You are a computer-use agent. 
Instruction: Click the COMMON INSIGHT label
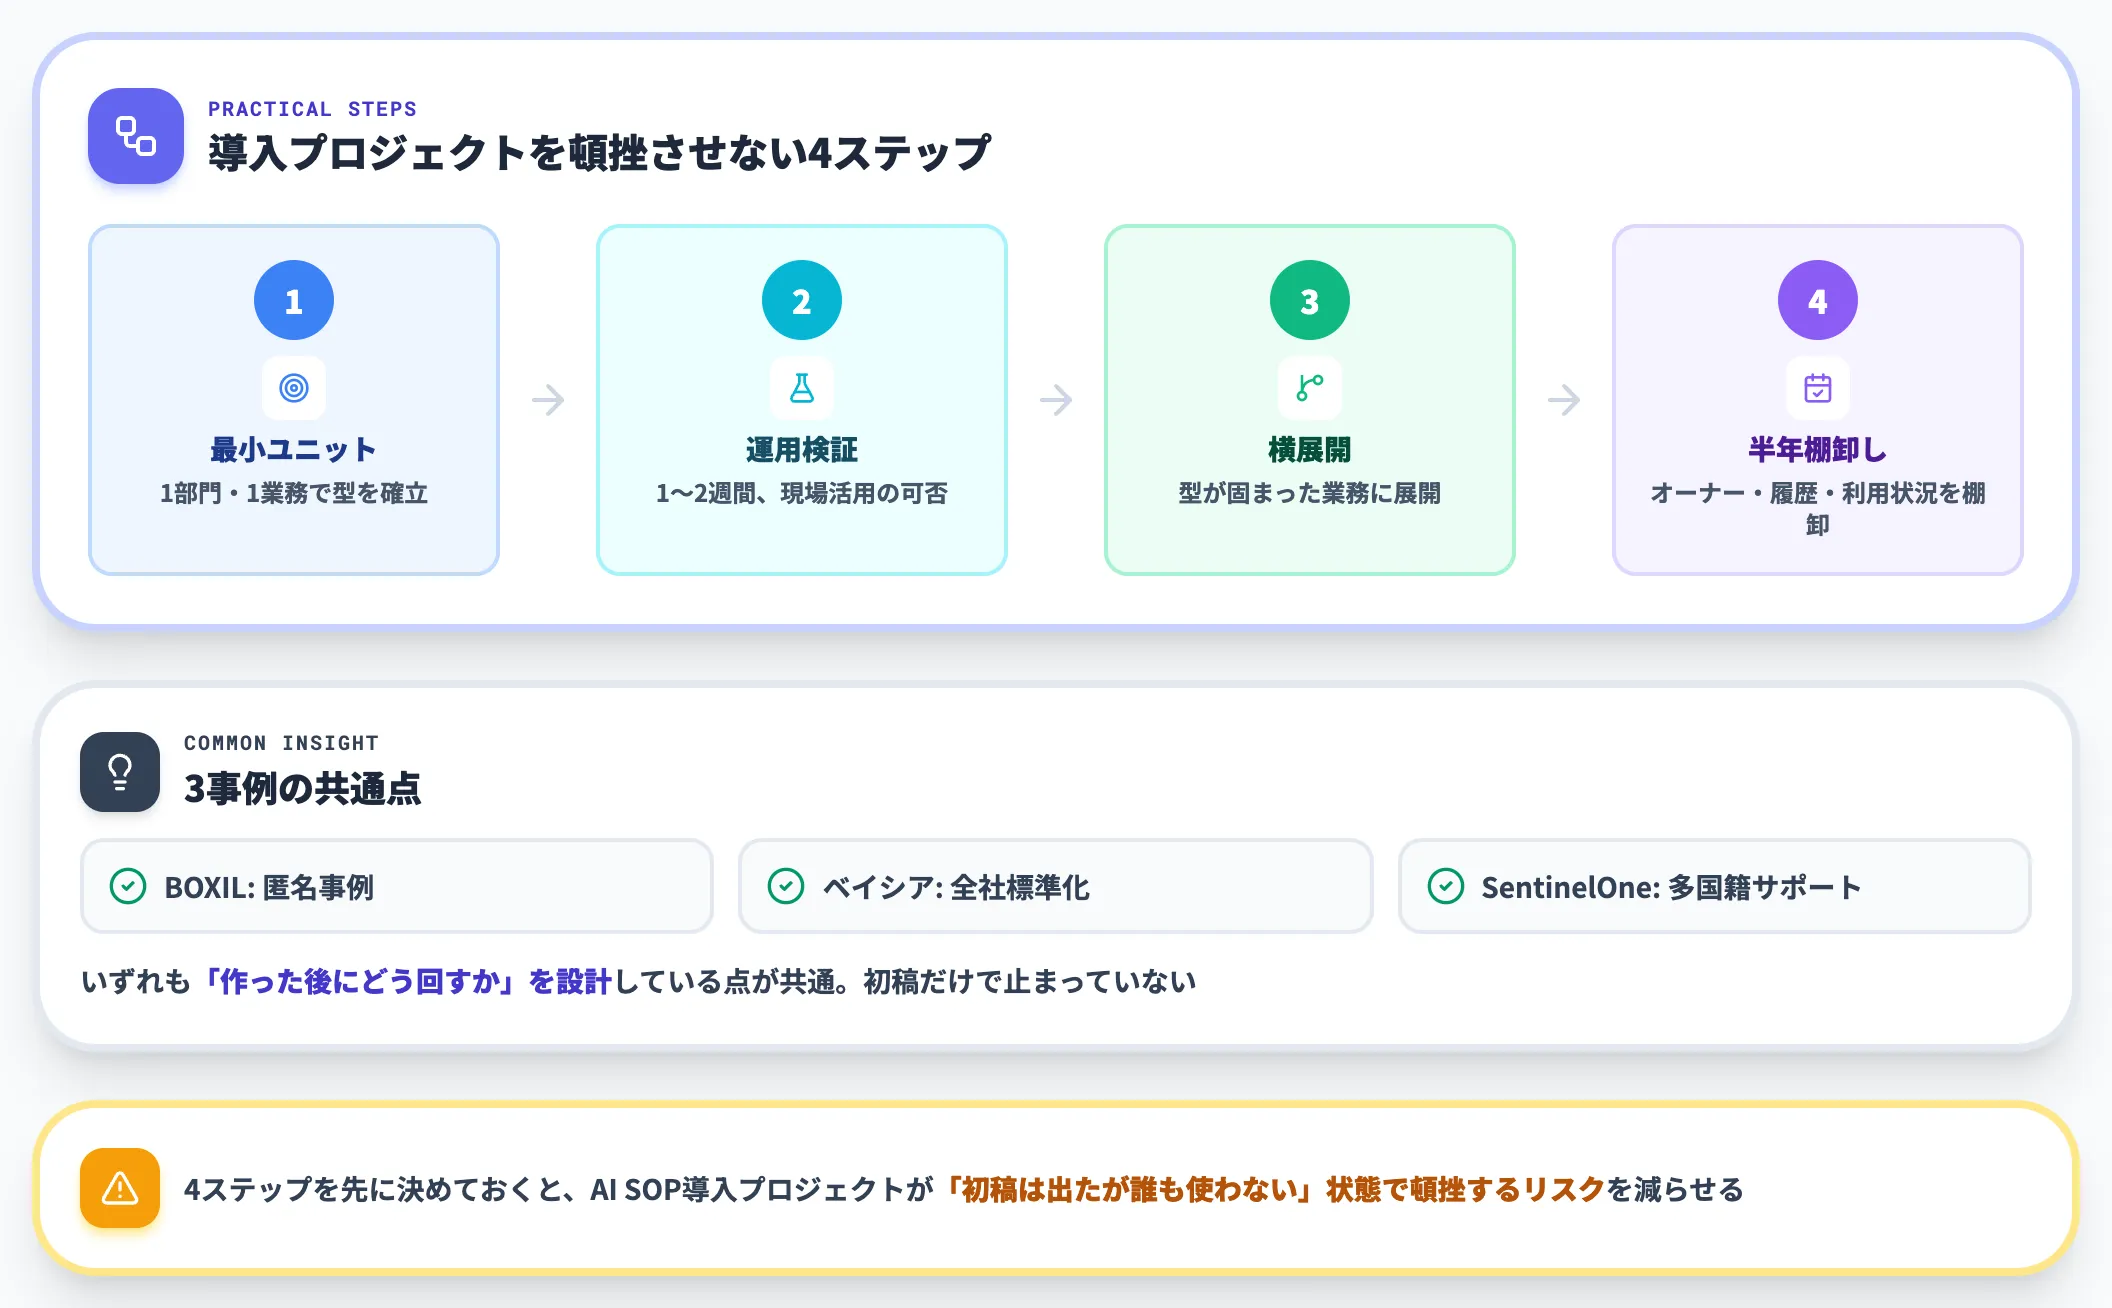pos(281,743)
